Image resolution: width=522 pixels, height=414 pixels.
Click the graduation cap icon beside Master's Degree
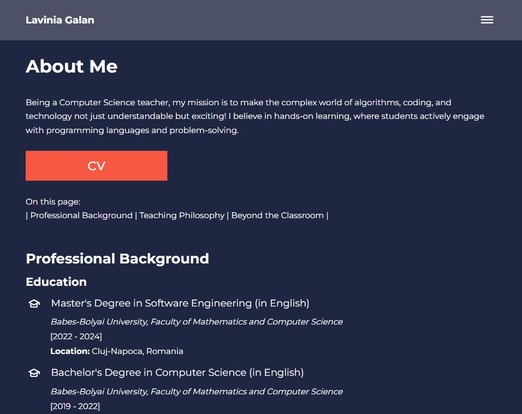tap(34, 304)
